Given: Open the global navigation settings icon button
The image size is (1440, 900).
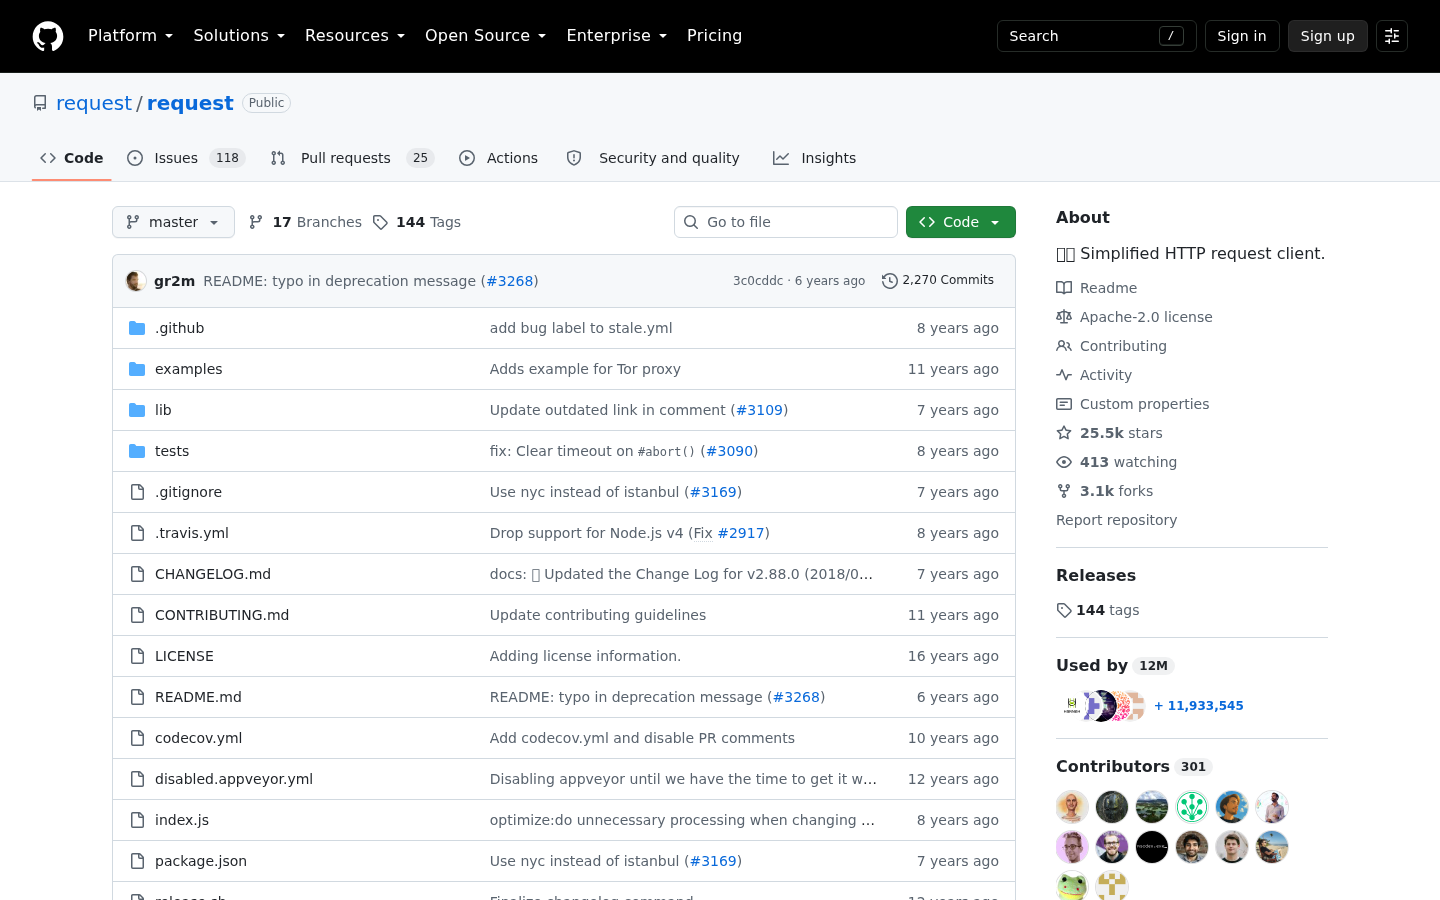Looking at the screenshot, I should point(1392,36).
